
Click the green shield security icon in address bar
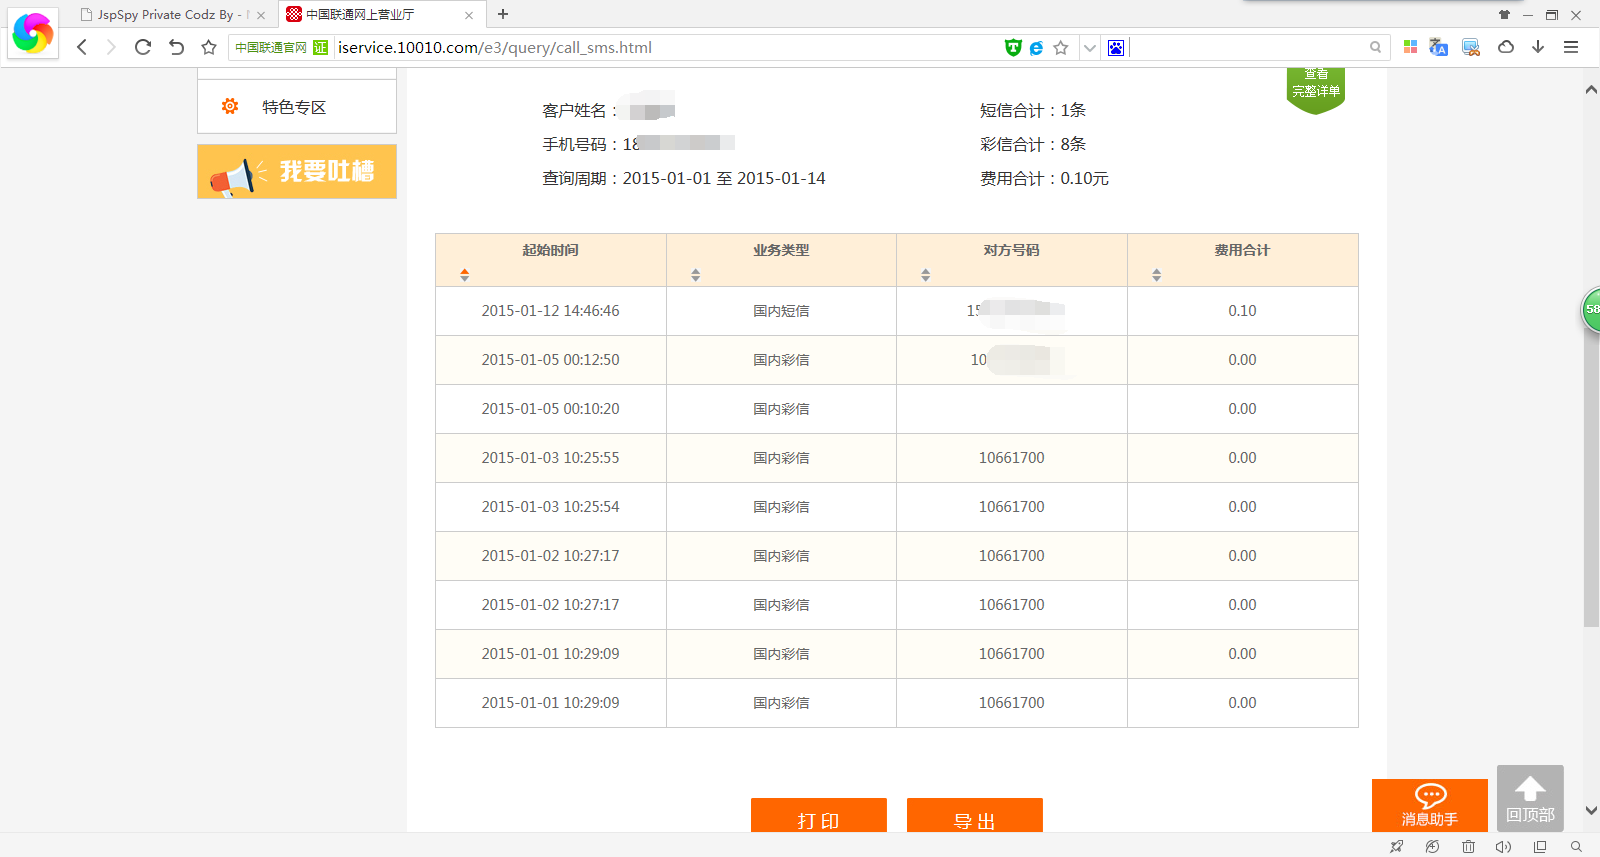click(1013, 47)
